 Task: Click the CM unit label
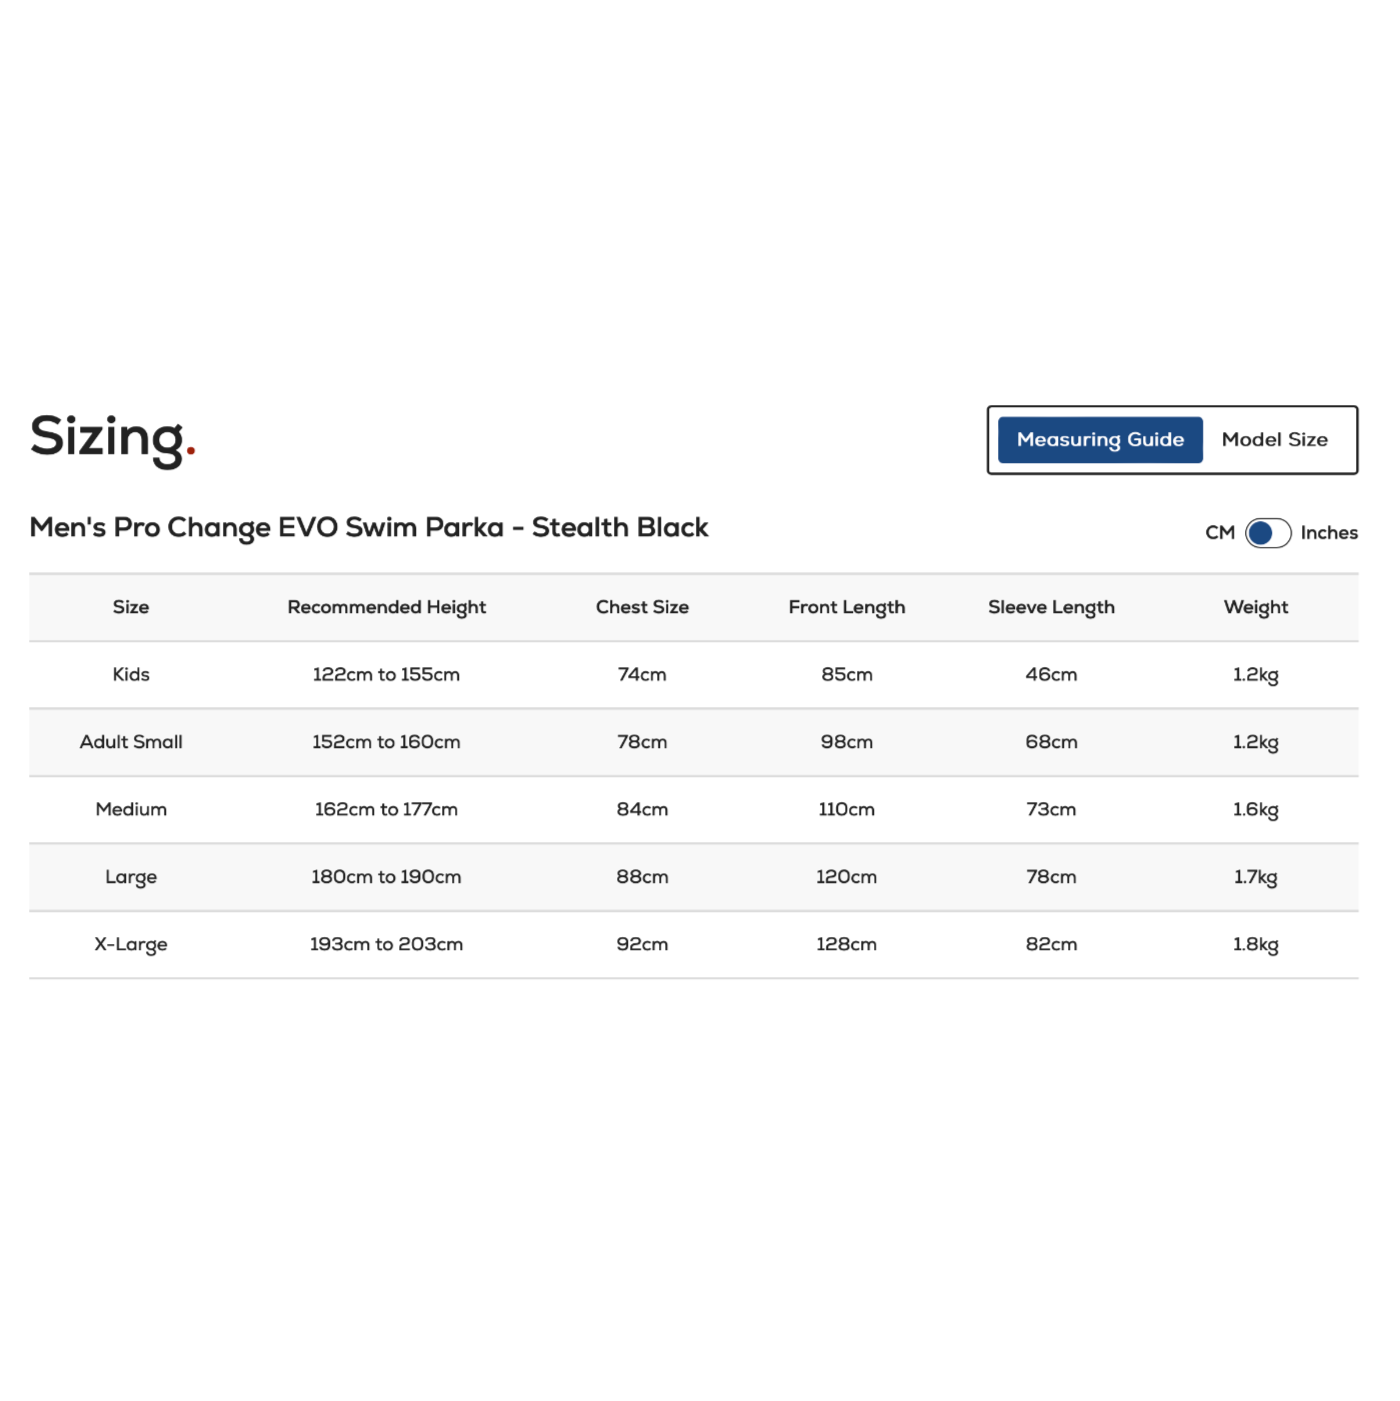click(1219, 533)
